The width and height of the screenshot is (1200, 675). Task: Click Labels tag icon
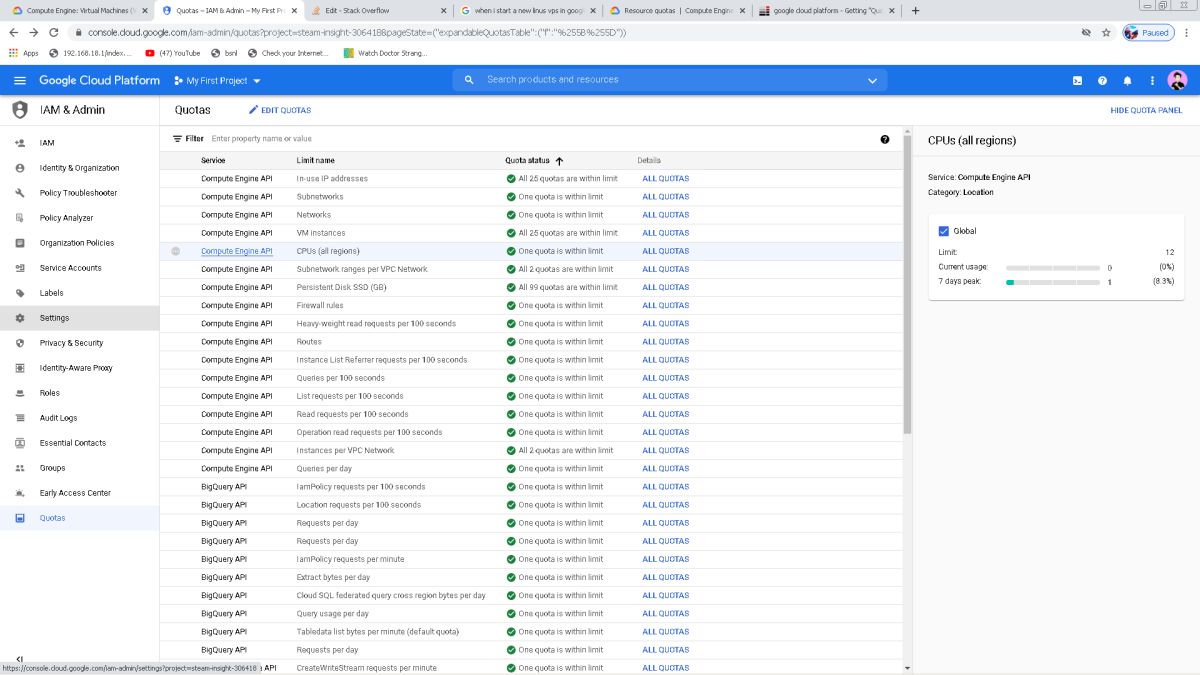(x=20, y=293)
